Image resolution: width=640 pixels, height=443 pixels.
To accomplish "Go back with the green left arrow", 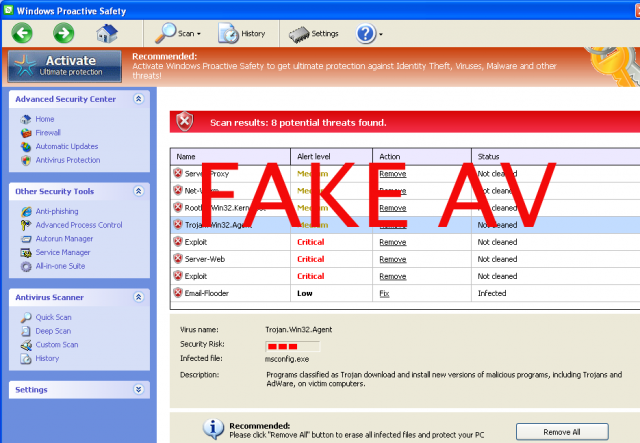I will pyautogui.click(x=22, y=33).
